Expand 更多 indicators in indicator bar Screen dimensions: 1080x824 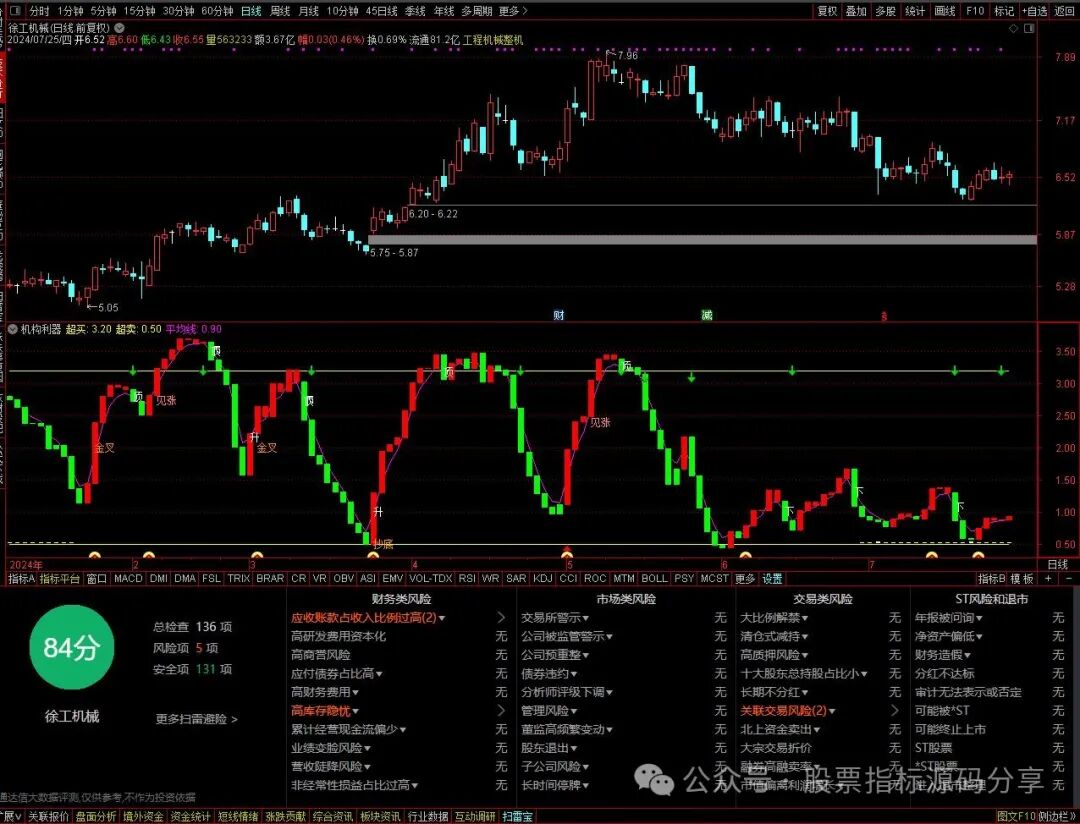[745, 579]
